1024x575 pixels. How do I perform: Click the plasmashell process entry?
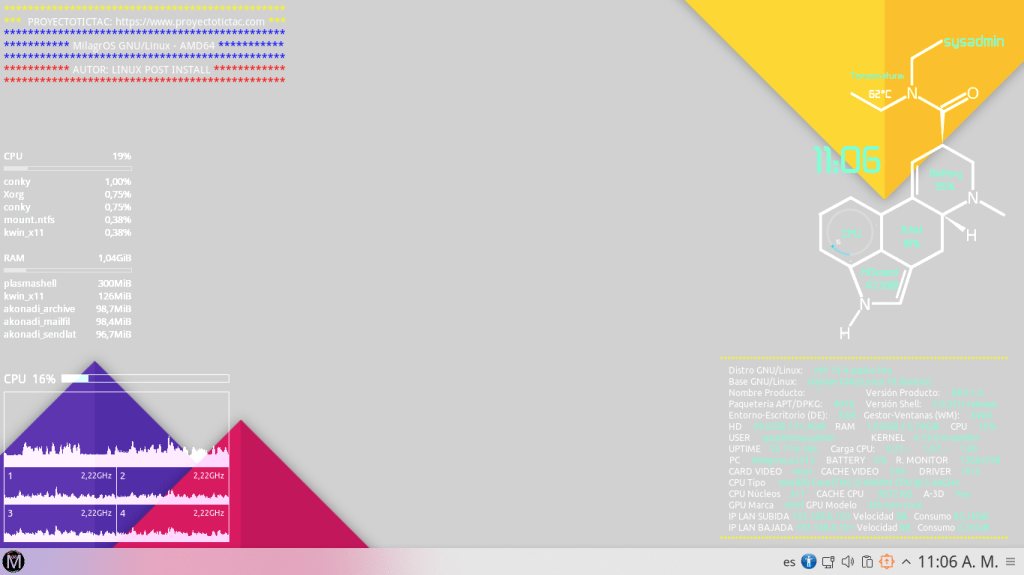click(x=30, y=283)
